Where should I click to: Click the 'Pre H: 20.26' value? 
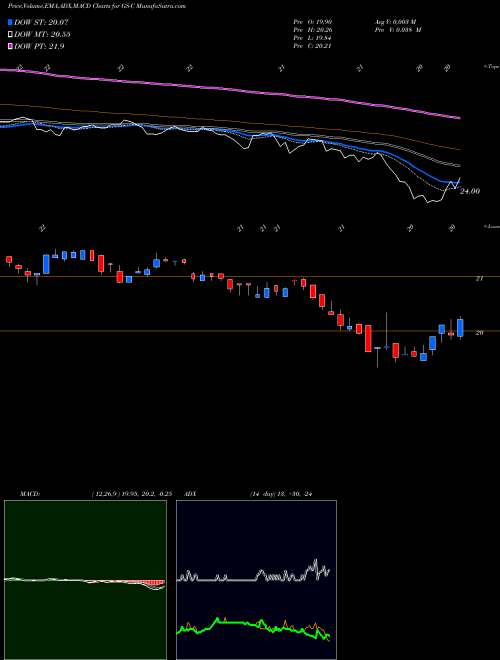(313, 30)
